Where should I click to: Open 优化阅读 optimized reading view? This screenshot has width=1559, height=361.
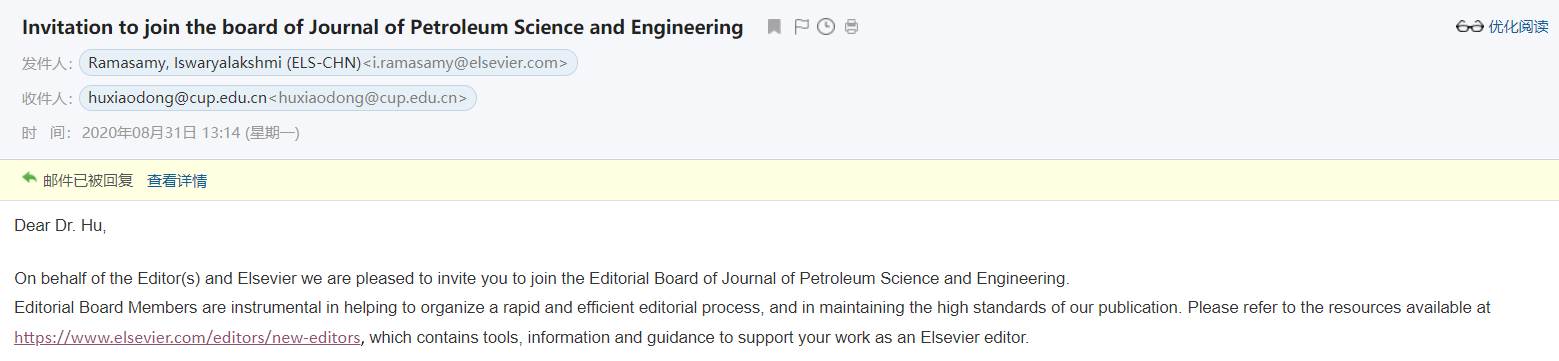[x=1518, y=27]
